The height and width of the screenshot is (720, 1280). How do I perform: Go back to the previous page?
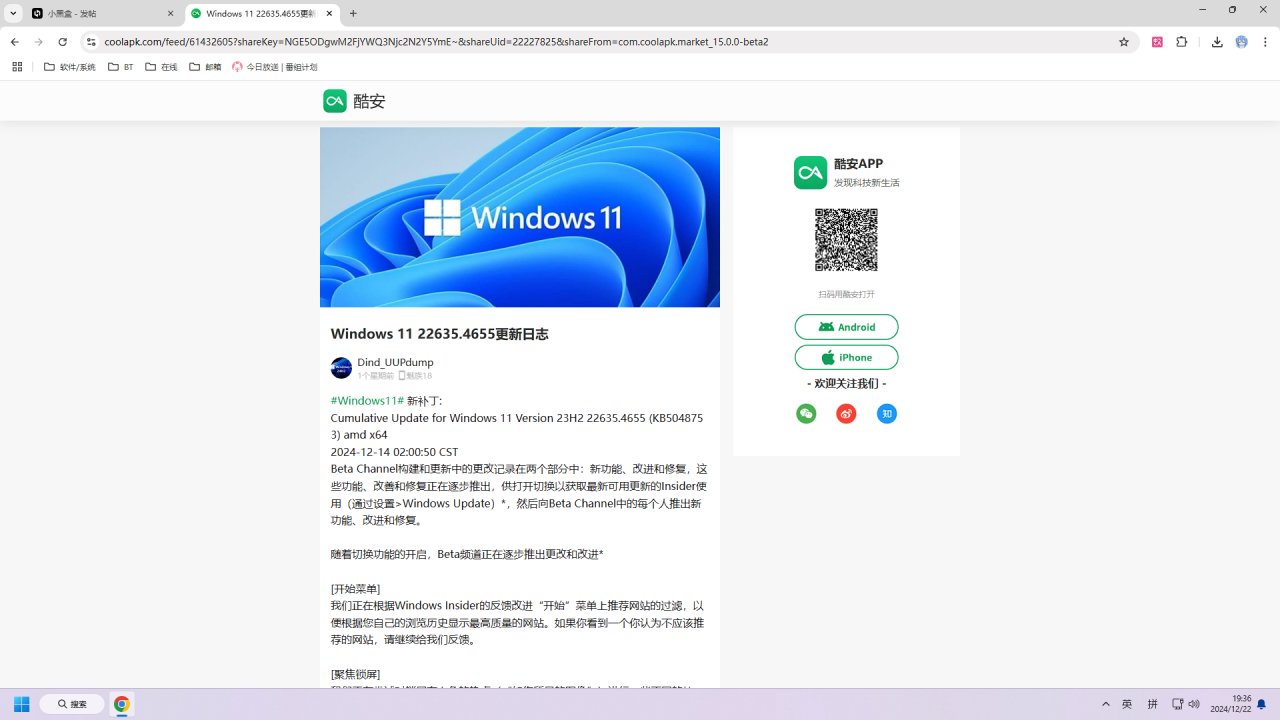coord(15,42)
